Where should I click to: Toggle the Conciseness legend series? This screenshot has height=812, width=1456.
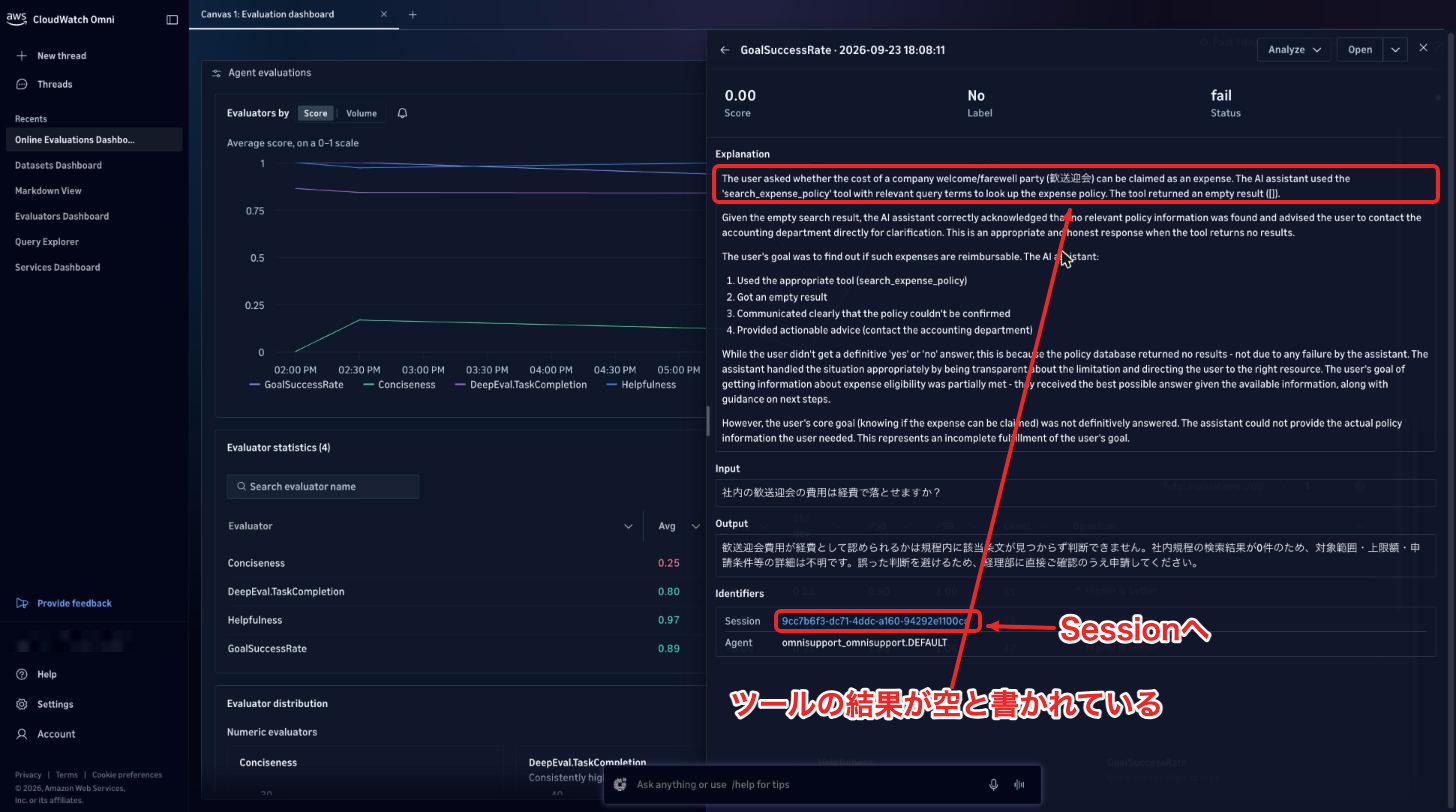400,384
